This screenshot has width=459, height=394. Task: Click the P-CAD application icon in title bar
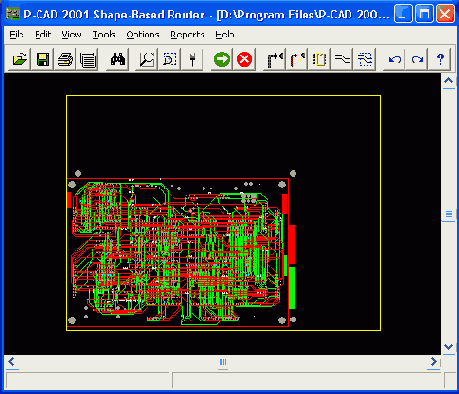(x=13, y=14)
